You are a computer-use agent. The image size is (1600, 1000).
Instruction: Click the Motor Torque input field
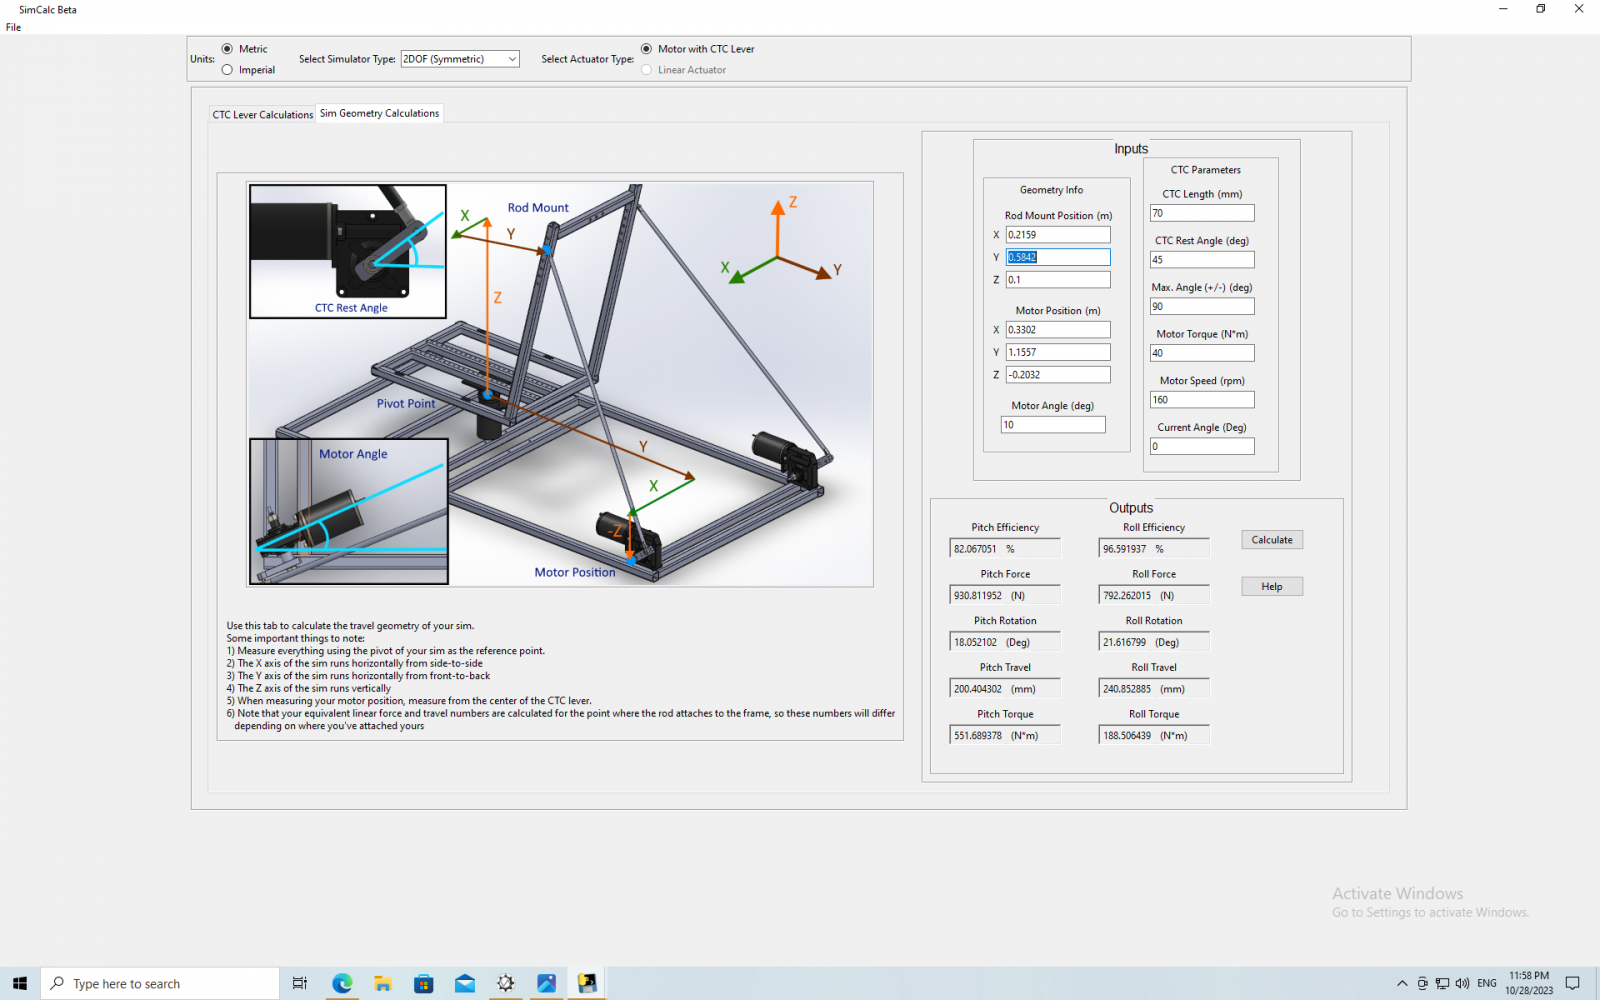pyautogui.click(x=1201, y=353)
